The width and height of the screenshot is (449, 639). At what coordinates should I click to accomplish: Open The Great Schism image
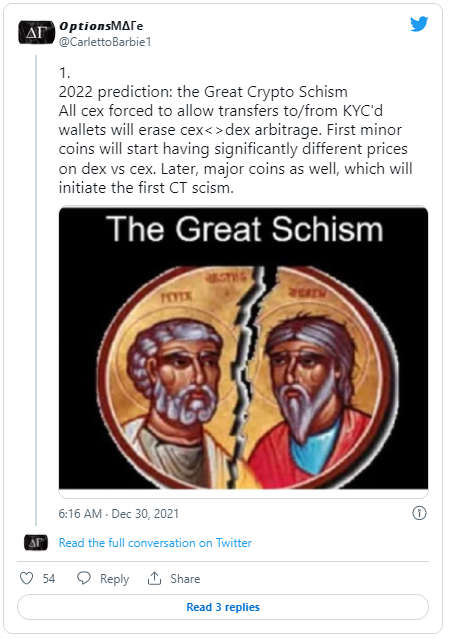pos(243,348)
